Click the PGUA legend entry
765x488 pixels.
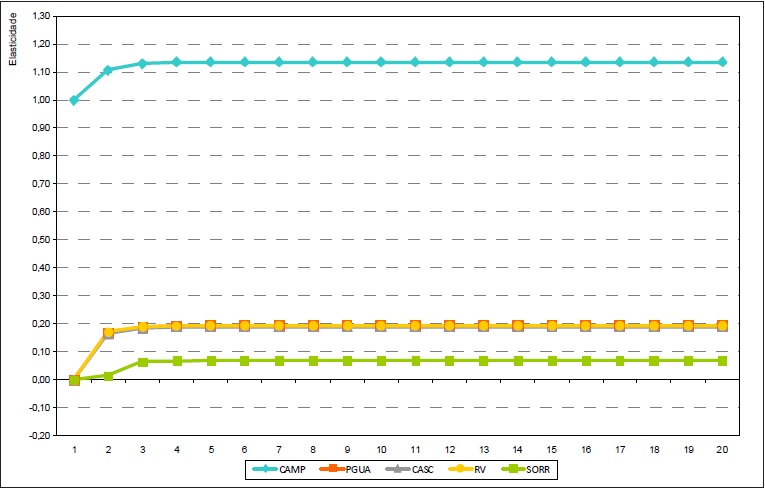click(345, 468)
